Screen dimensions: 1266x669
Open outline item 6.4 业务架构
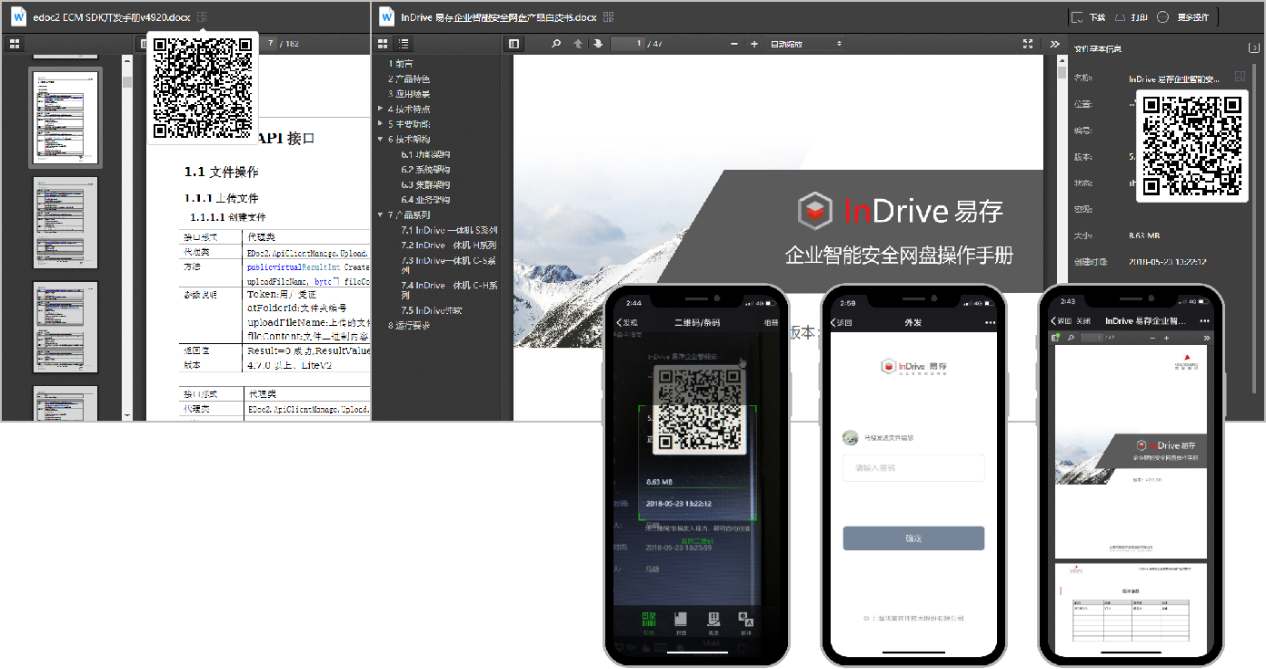(x=426, y=200)
